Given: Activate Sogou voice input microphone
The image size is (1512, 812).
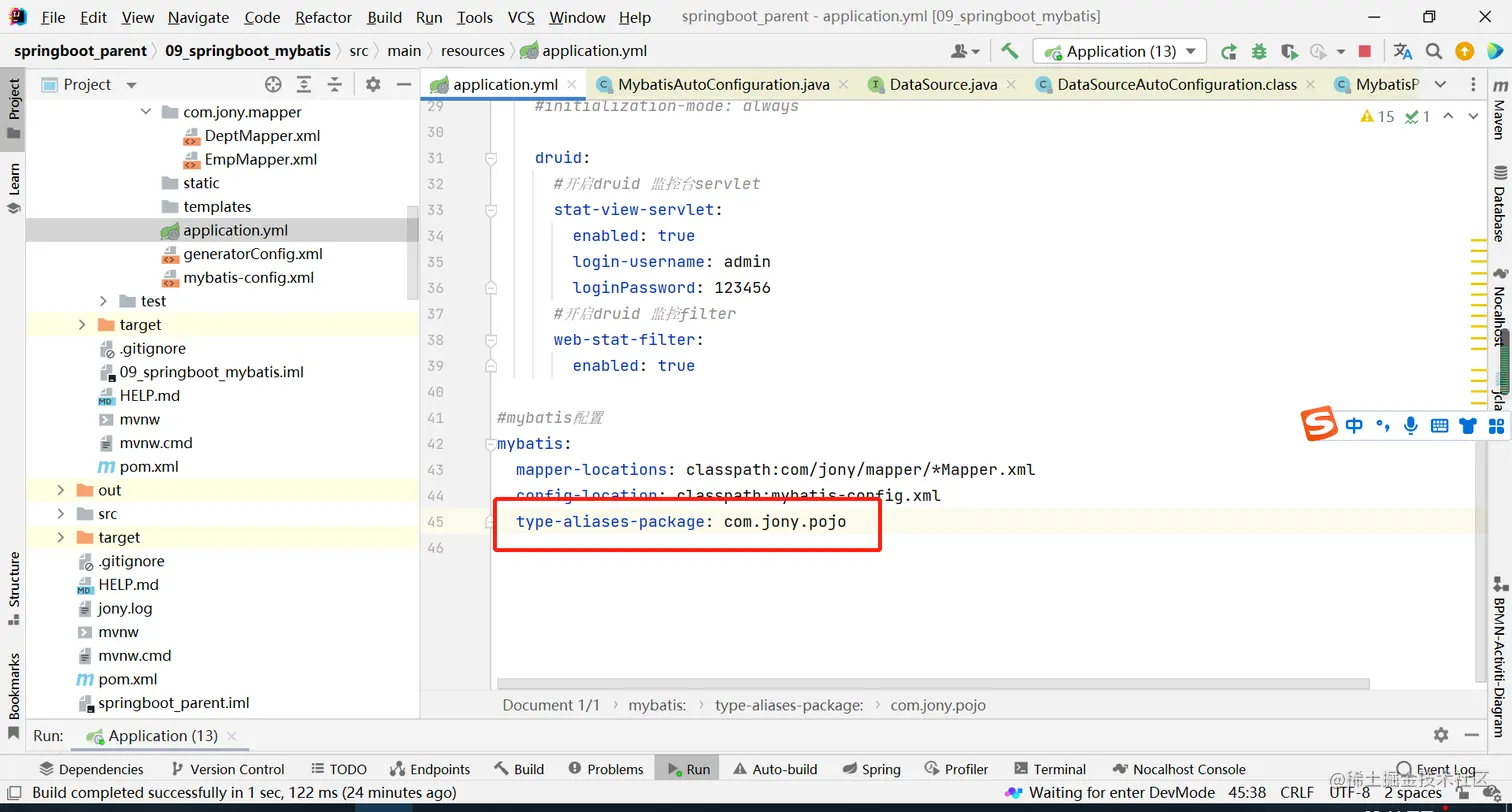Looking at the screenshot, I should tap(1410, 425).
